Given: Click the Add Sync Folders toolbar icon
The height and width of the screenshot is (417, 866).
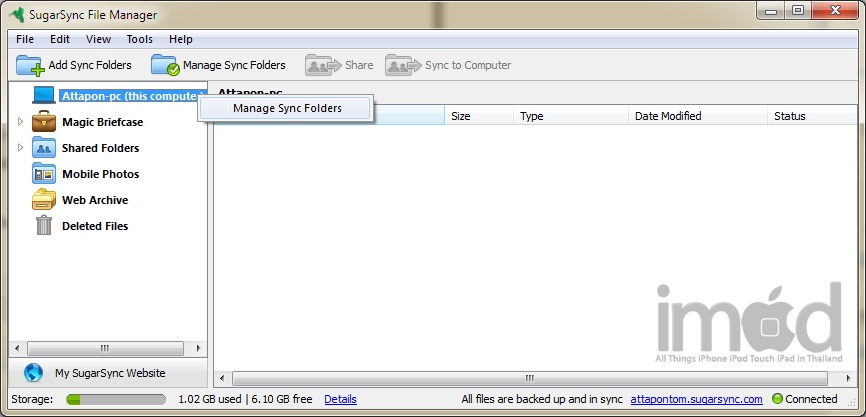Looking at the screenshot, I should [x=31, y=66].
